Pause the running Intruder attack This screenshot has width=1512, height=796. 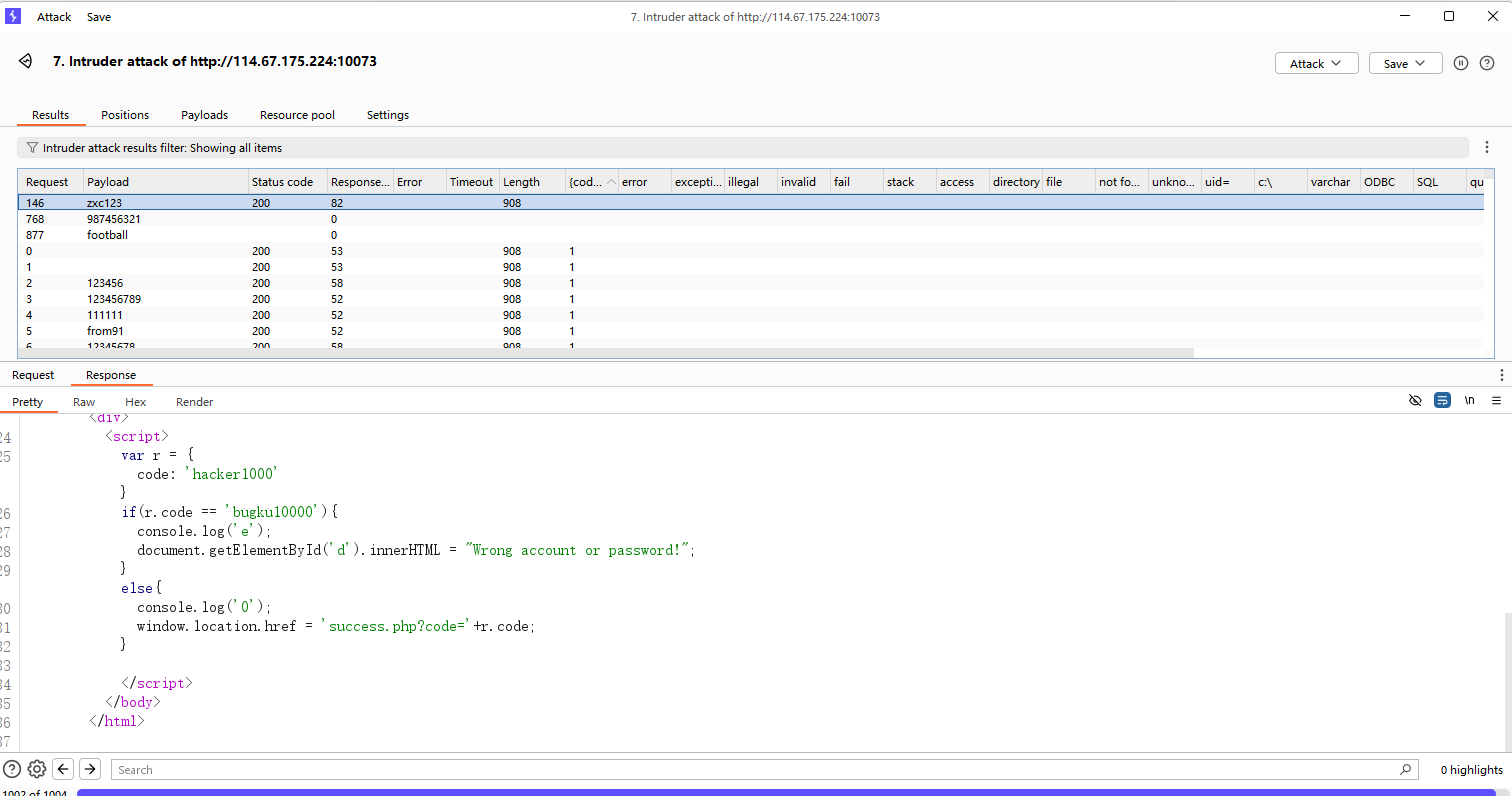1461,63
